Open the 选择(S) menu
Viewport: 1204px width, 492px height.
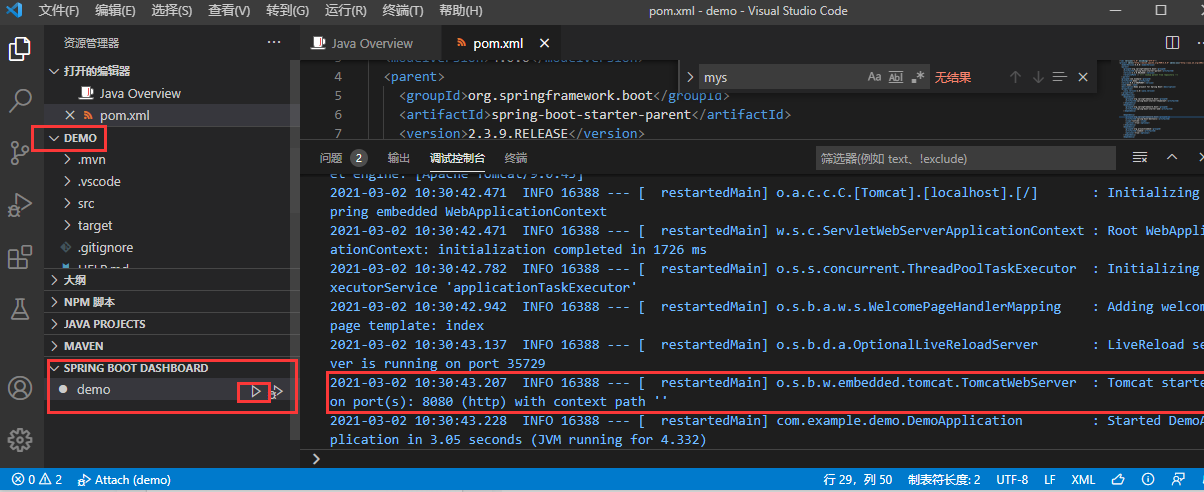click(172, 11)
